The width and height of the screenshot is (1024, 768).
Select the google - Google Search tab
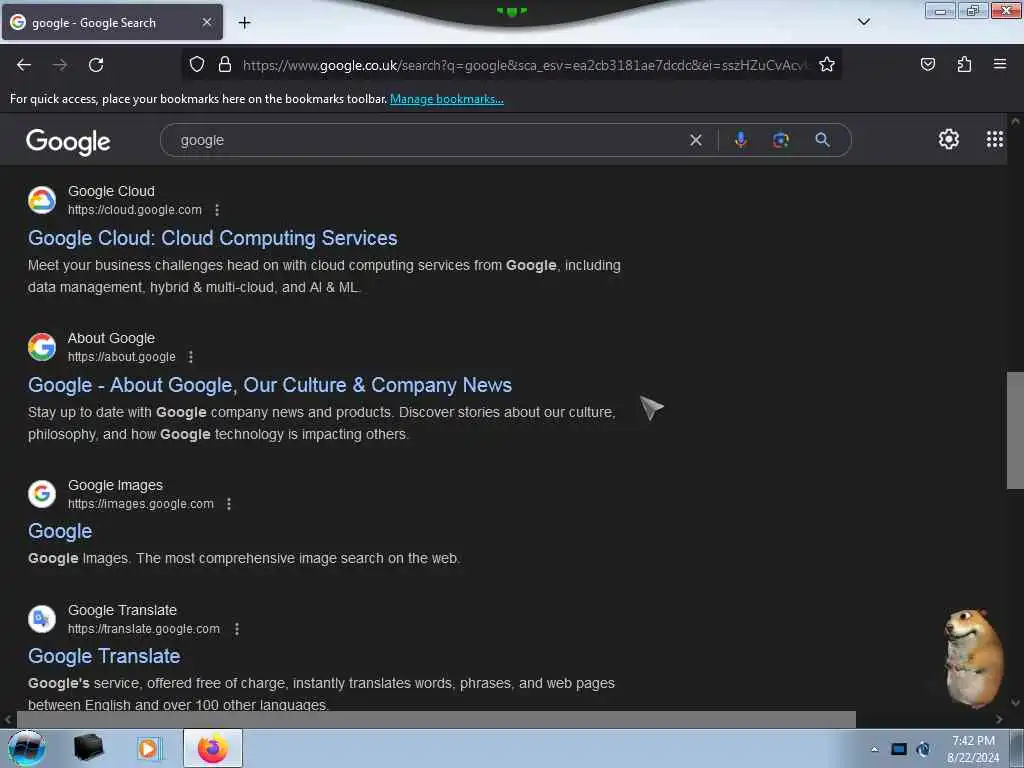(112, 22)
